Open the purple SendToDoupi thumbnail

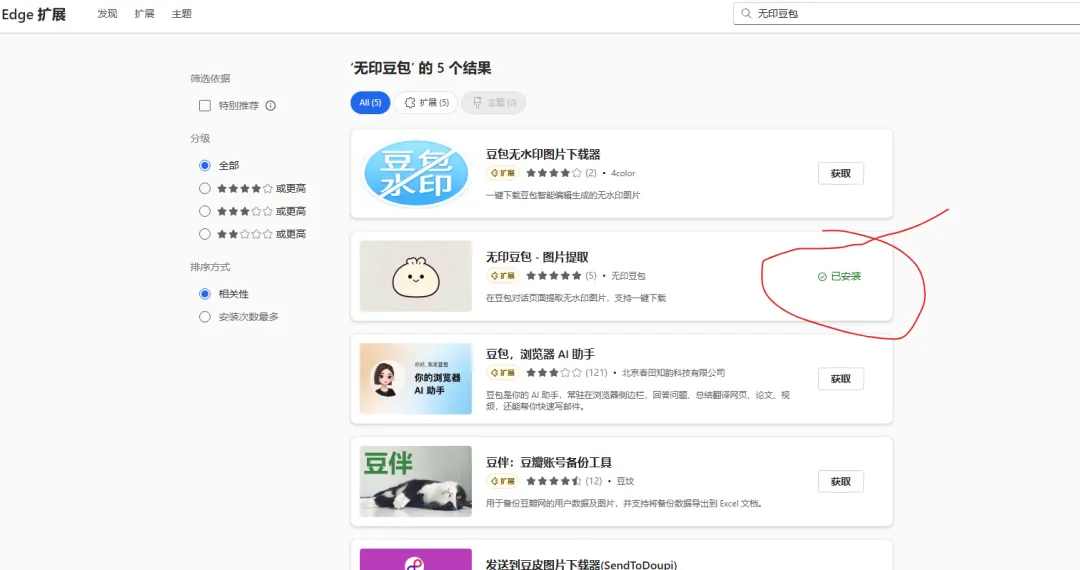[x=415, y=559]
